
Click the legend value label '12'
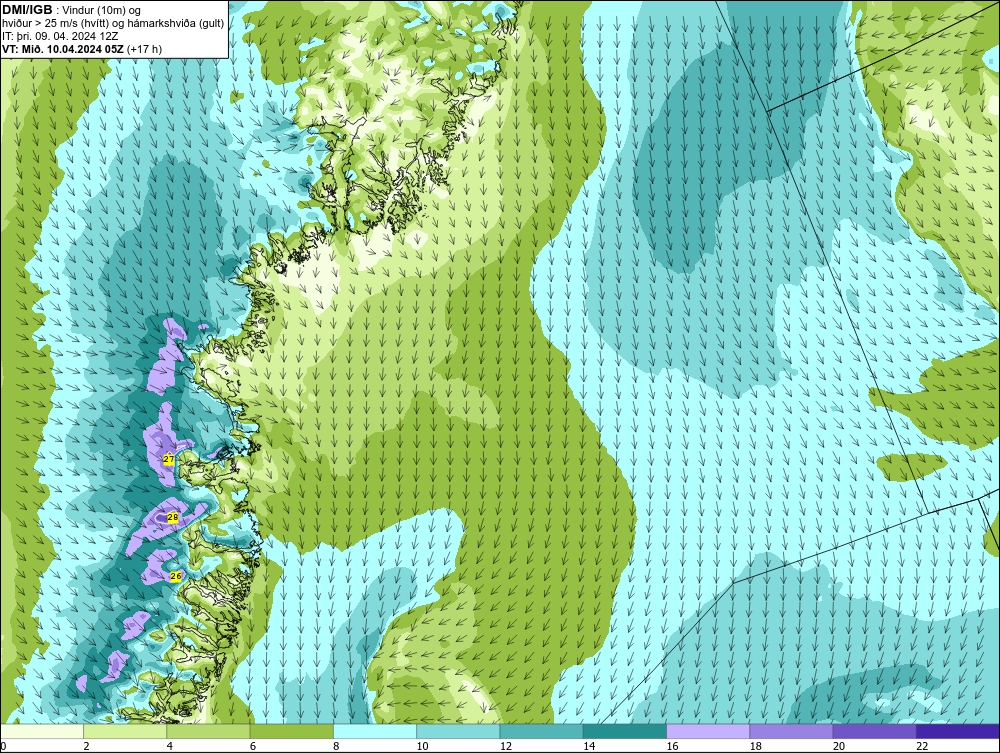506,747
